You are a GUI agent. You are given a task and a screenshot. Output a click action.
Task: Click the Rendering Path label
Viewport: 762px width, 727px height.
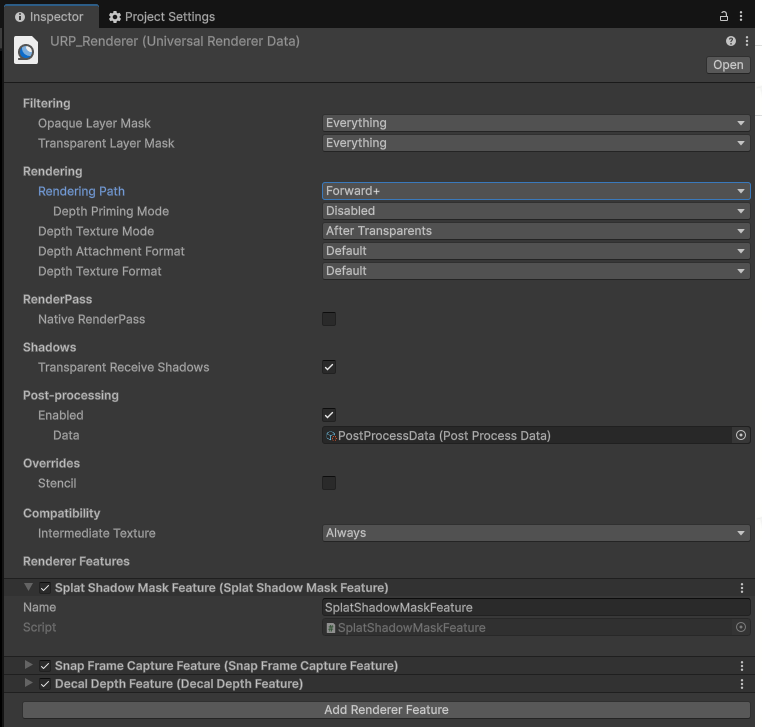[81, 191]
